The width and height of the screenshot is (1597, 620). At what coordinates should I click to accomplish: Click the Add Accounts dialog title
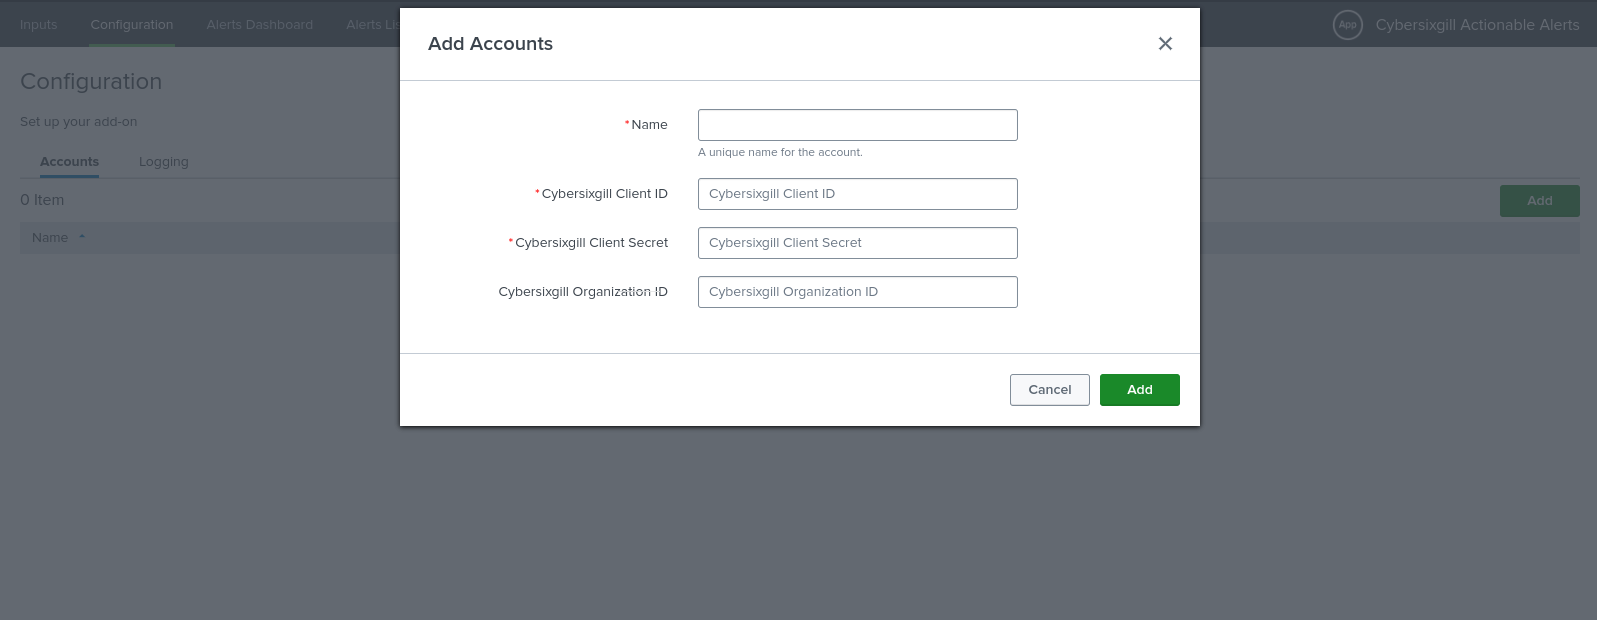click(x=490, y=44)
